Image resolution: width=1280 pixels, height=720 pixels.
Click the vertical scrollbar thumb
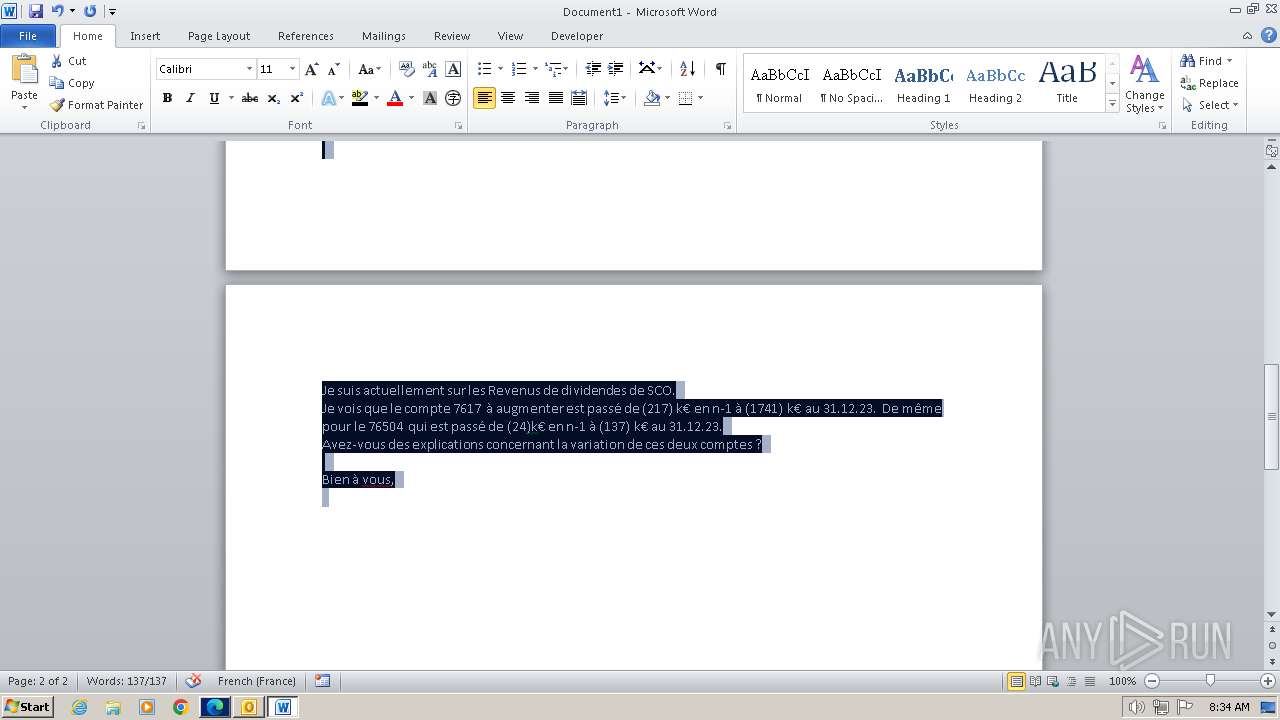pyautogui.click(x=1271, y=416)
